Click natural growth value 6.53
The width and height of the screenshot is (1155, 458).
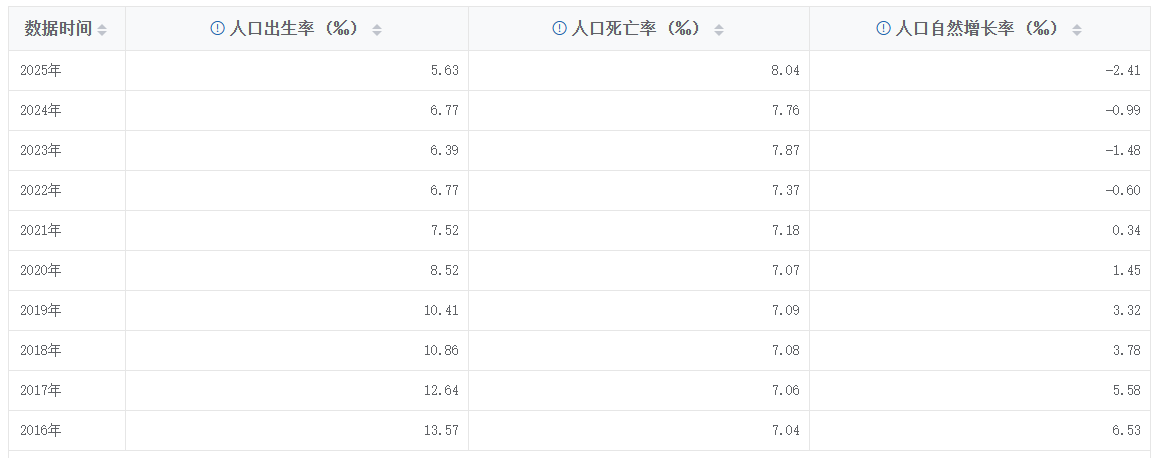point(1127,430)
